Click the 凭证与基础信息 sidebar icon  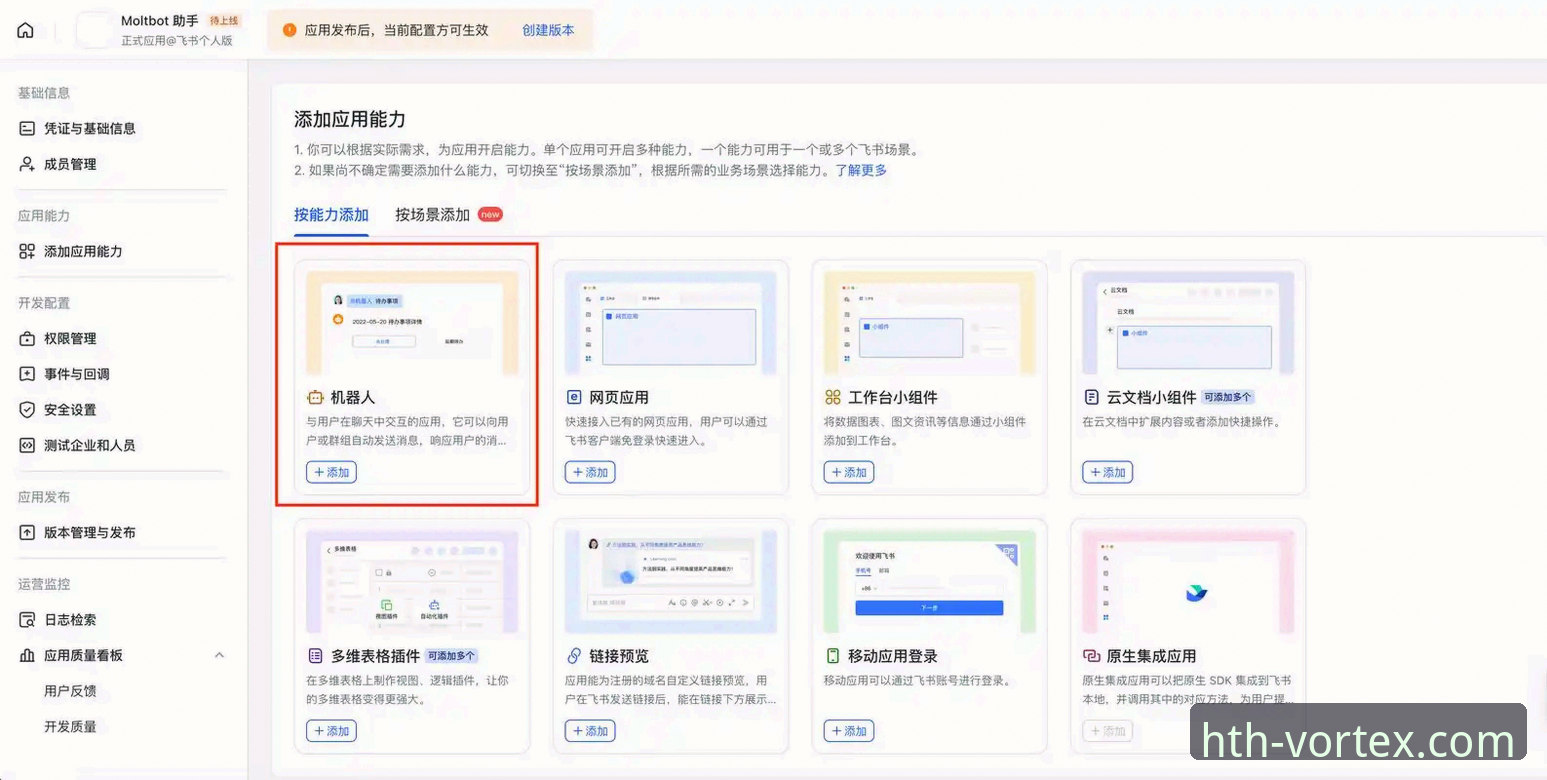point(27,128)
